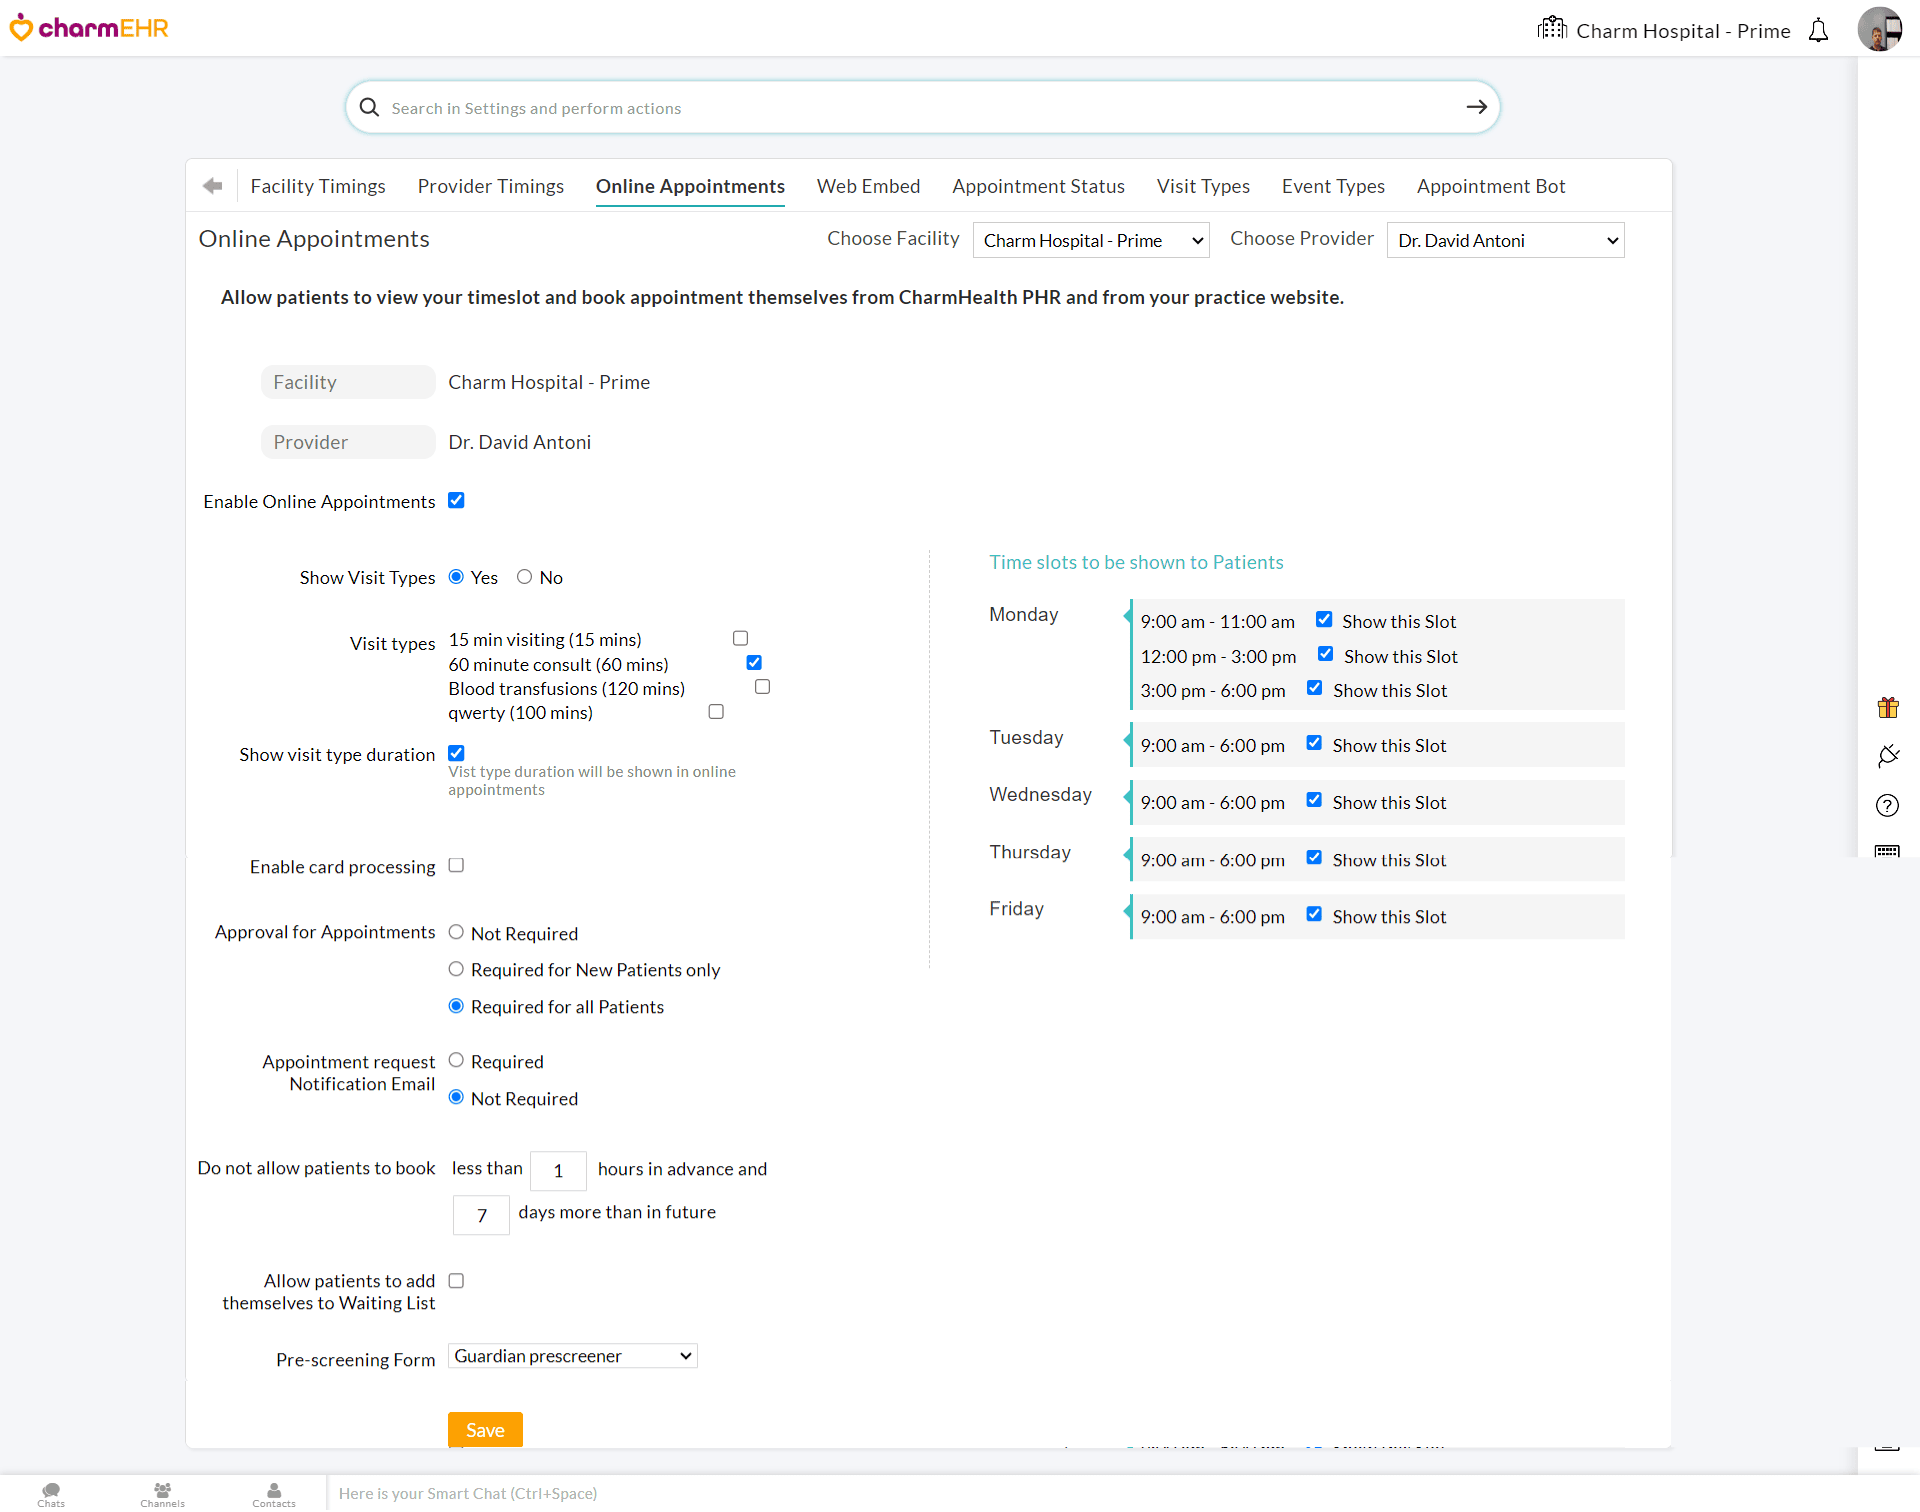1920x1512 pixels.
Task: Expand the Pre-screening Form dropdown
Action: click(x=572, y=1356)
